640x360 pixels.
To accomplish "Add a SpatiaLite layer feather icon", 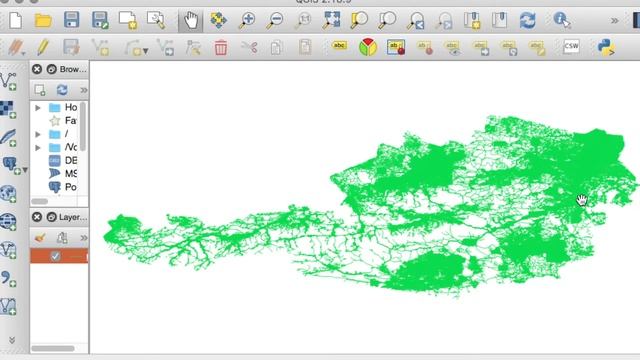I will 8,138.
